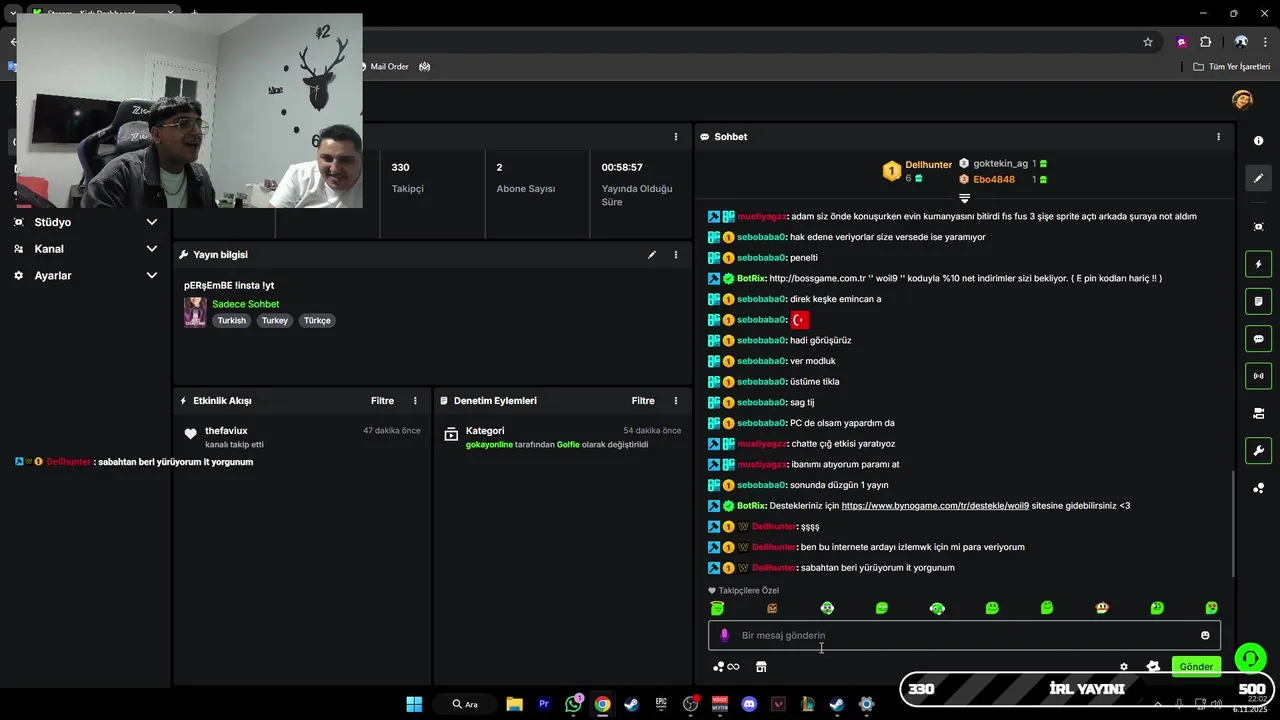Open Etkinlik Akışı three-dot menu
Image resolution: width=1280 pixels, height=720 pixels.
[416, 401]
